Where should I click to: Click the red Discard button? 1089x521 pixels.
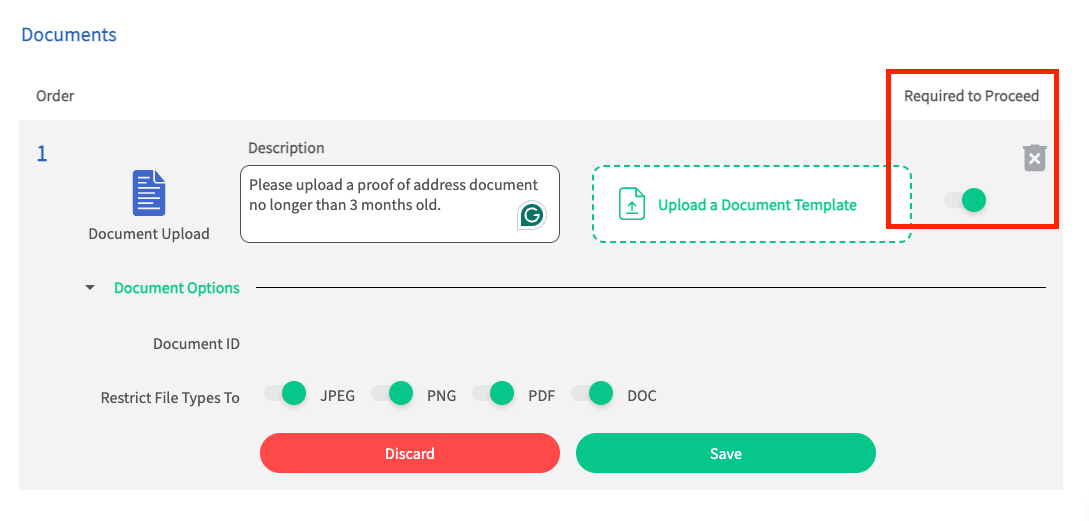[410, 453]
